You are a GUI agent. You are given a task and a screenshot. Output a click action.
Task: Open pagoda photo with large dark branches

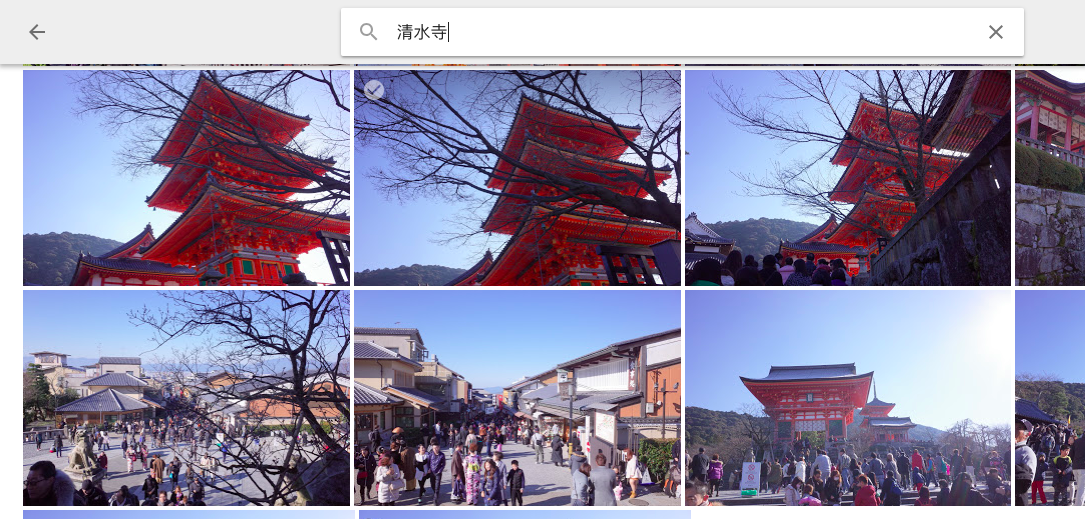(x=518, y=178)
